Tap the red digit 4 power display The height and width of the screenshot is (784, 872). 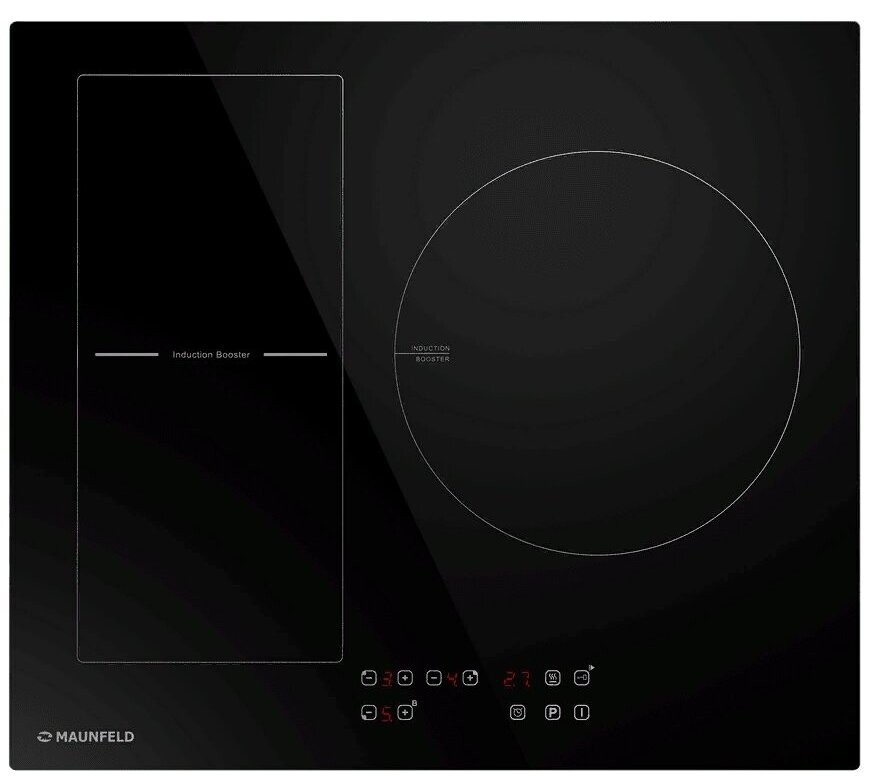point(452,679)
